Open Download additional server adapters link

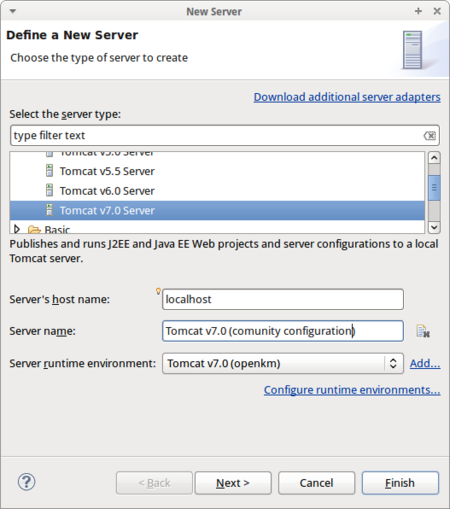pos(347,97)
